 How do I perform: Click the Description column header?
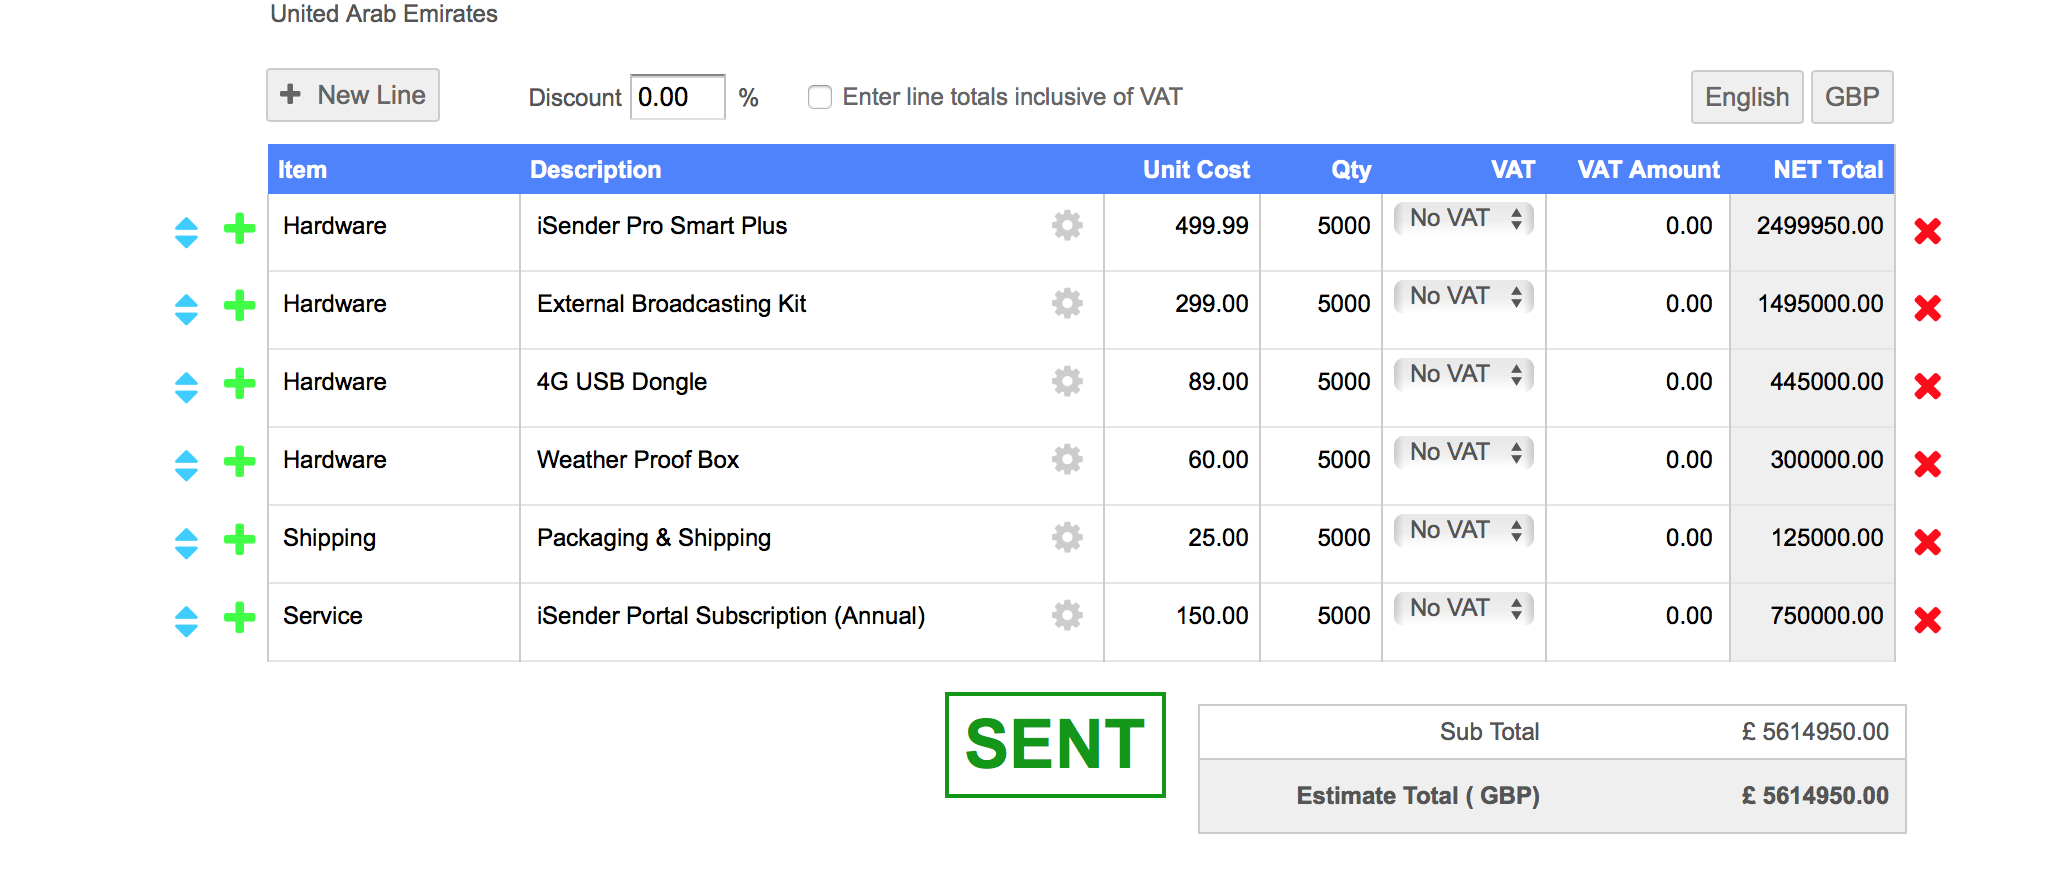coord(595,170)
